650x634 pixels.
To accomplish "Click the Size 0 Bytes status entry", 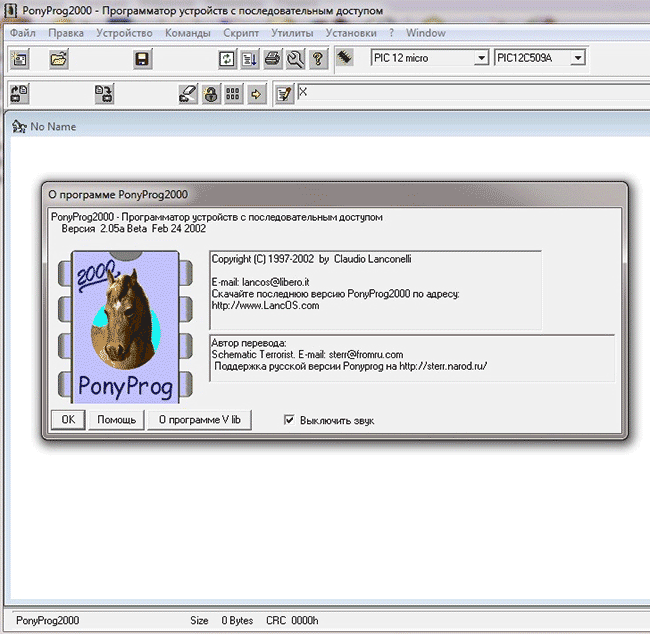I will [x=221, y=620].
